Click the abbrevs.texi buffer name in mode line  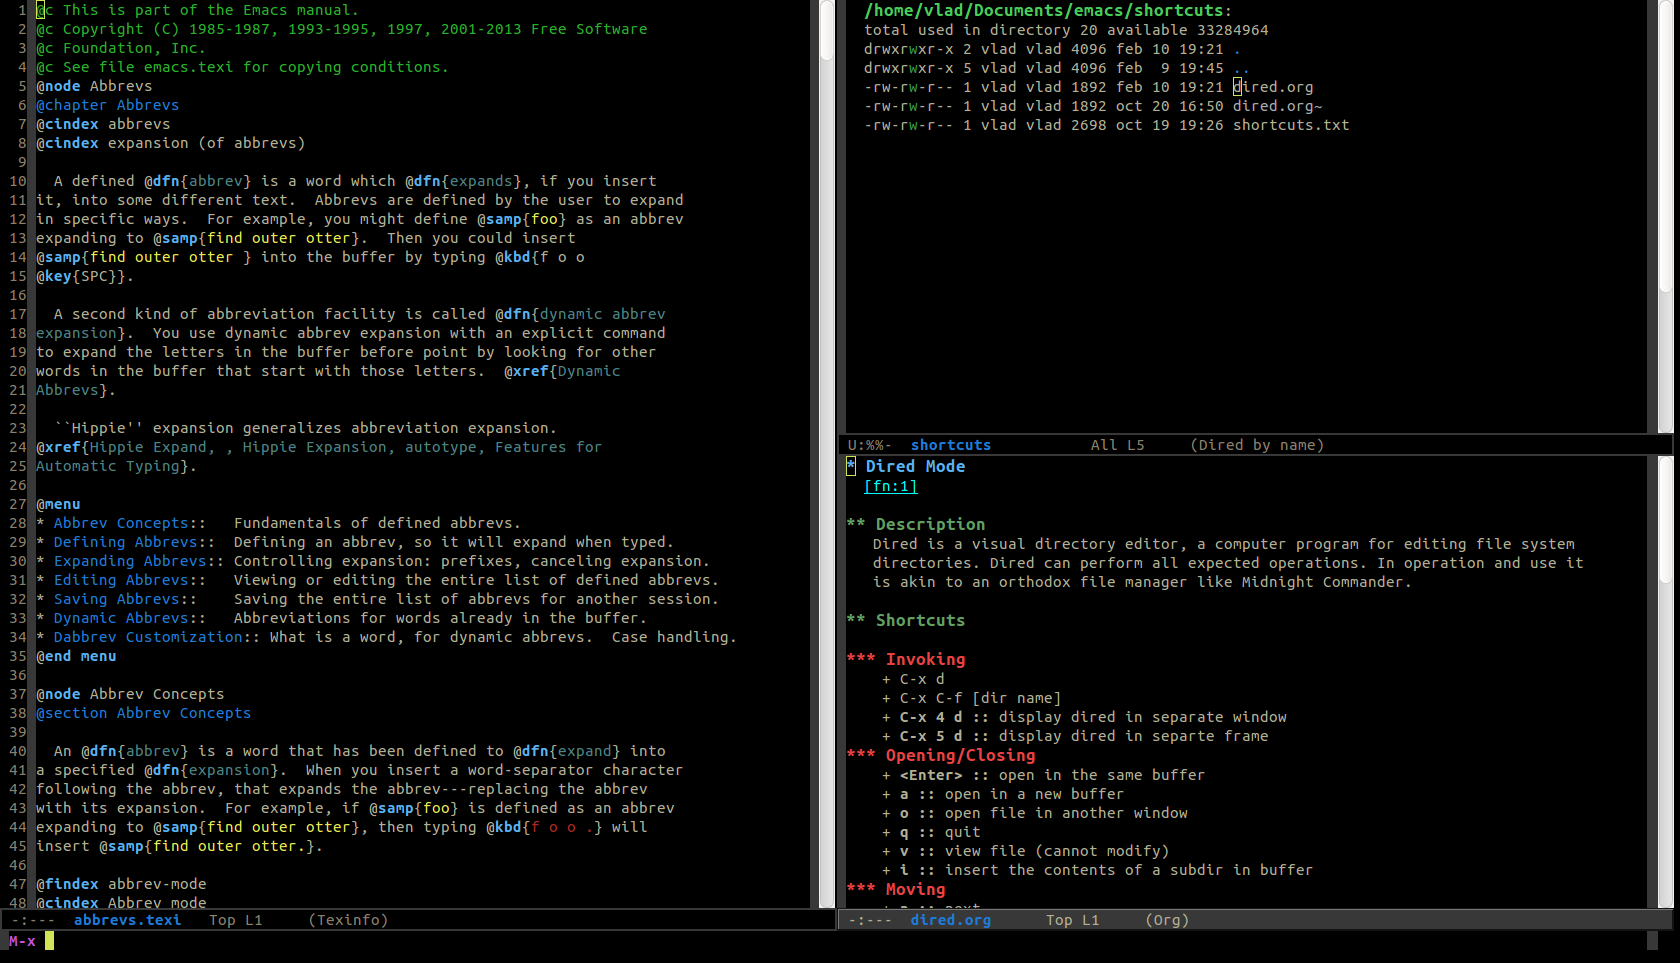tap(127, 920)
